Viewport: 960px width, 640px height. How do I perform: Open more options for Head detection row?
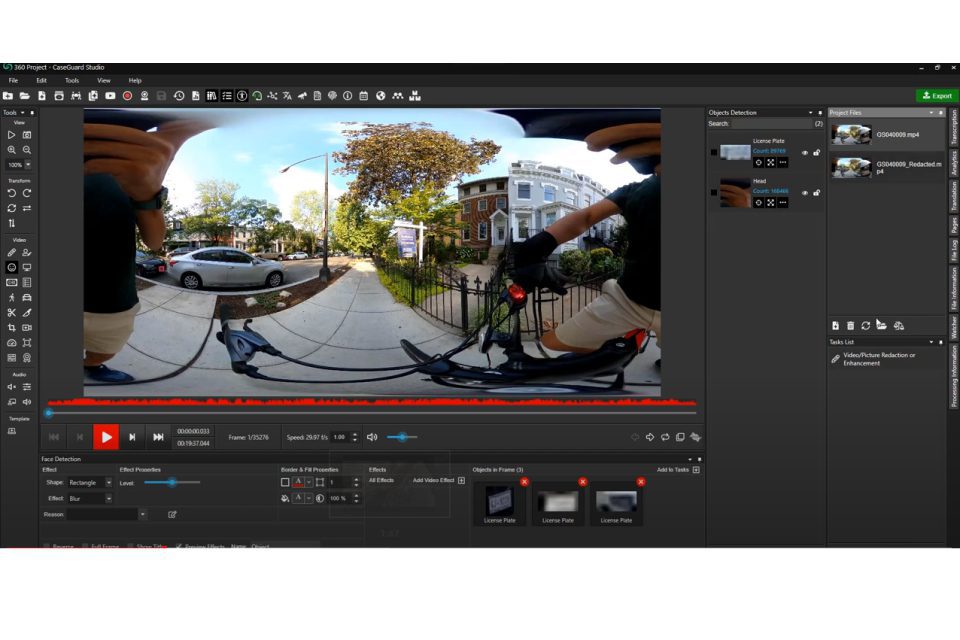click(x=782, y=203)
